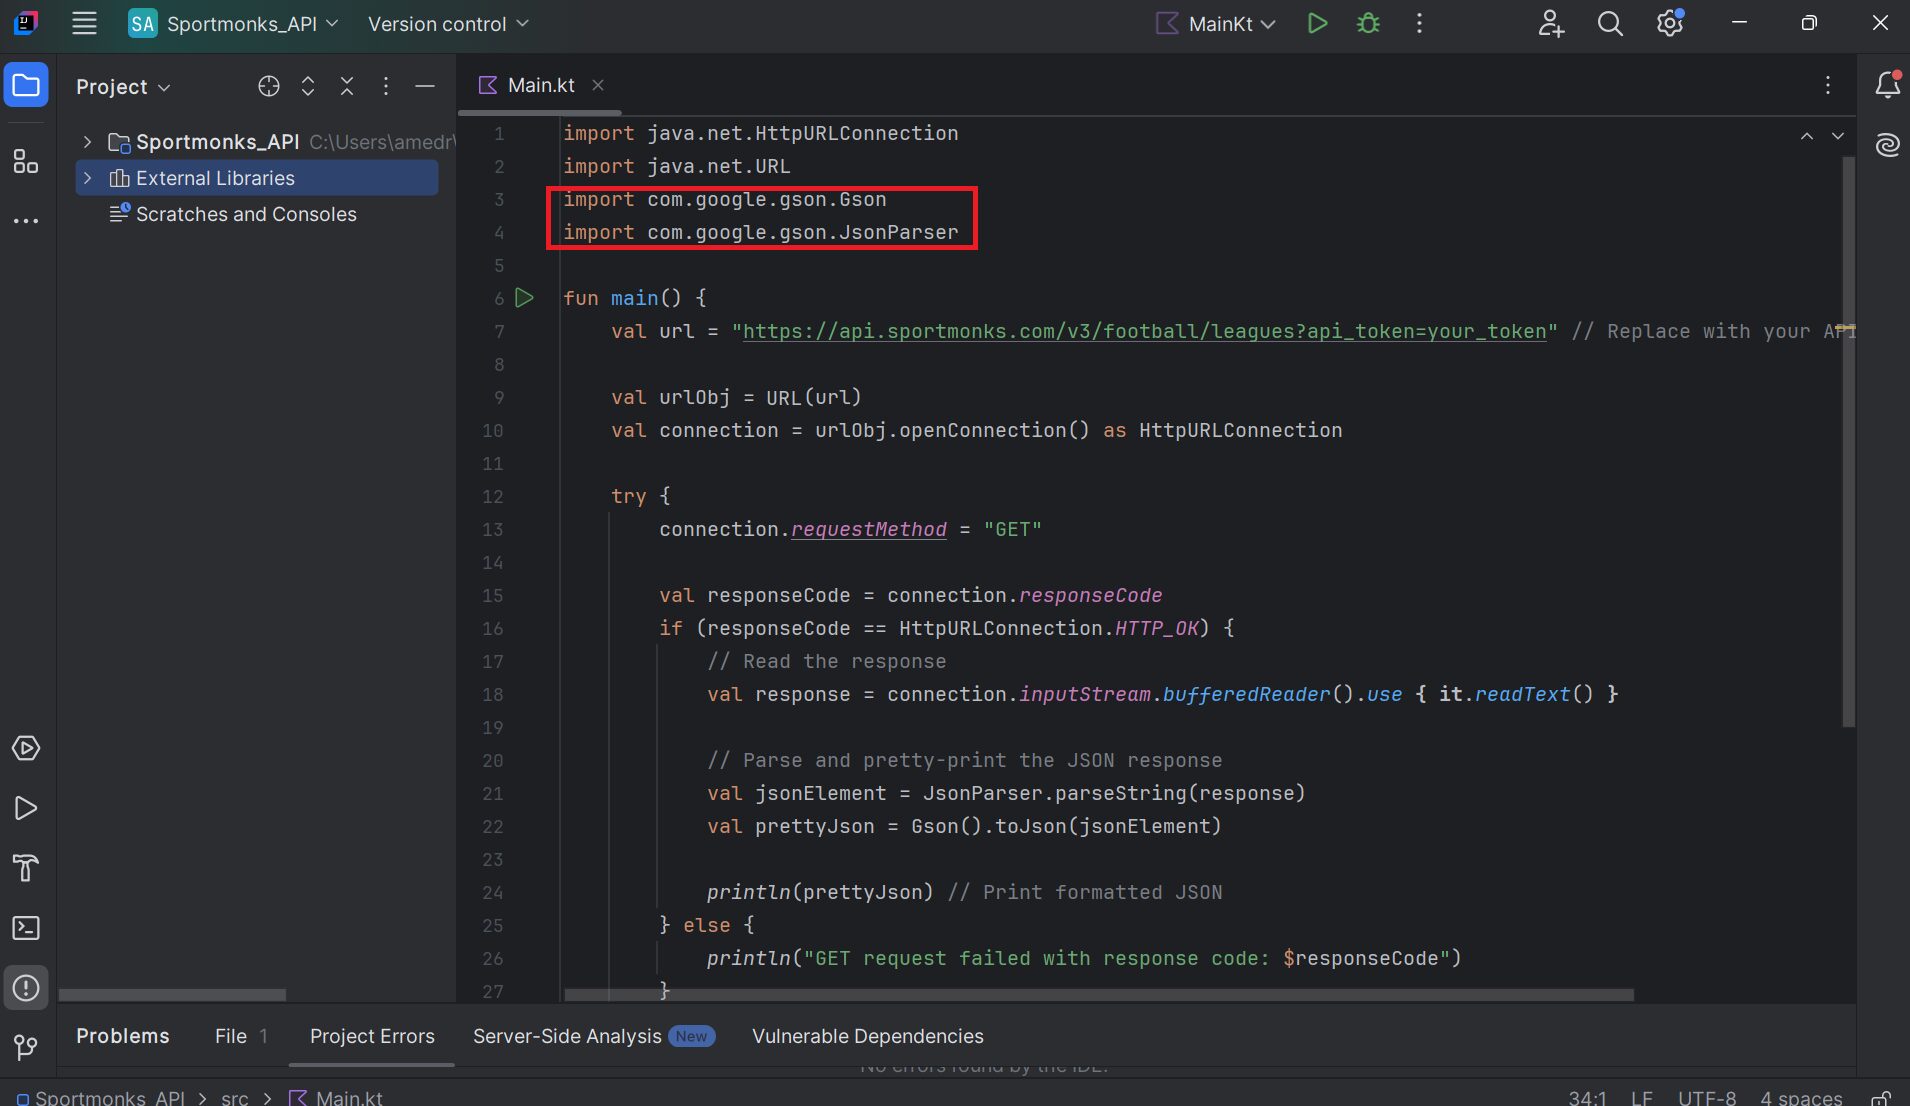Open the Structure tool window
The height and width of the screenshot is (1106, 1910).
coord(26,161)
